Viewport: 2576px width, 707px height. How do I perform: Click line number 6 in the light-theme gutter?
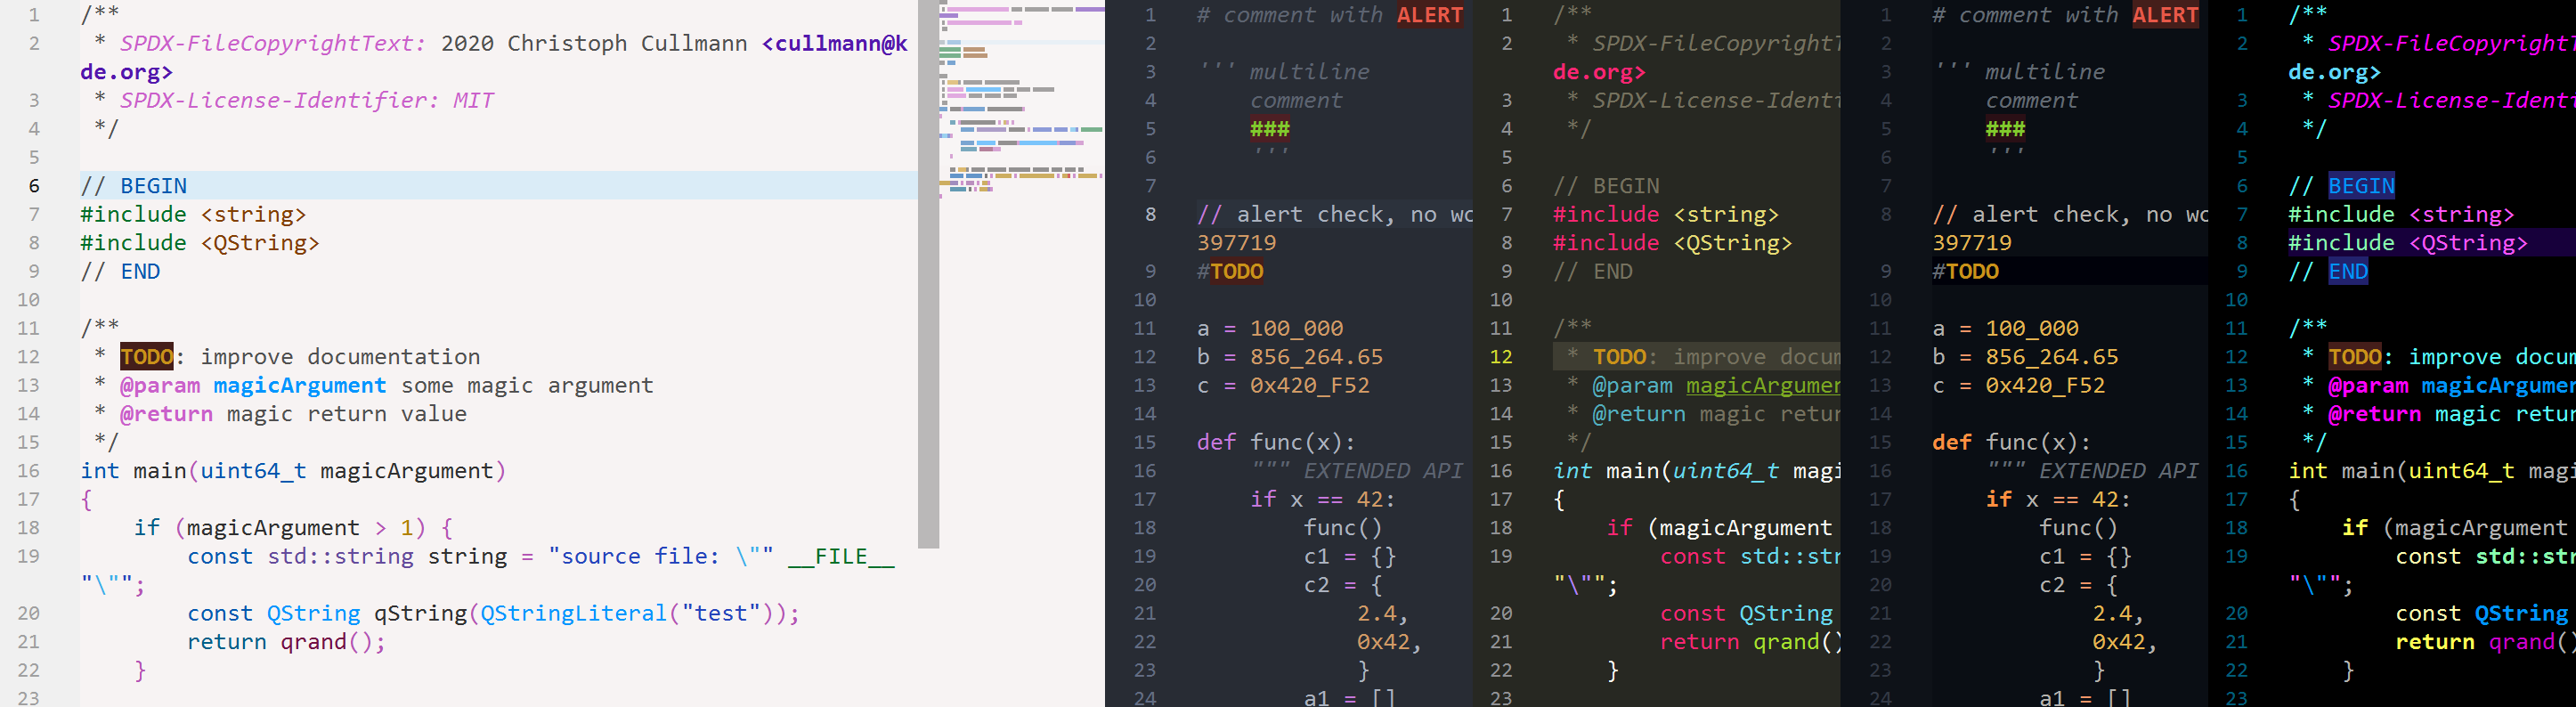[34, 186]
